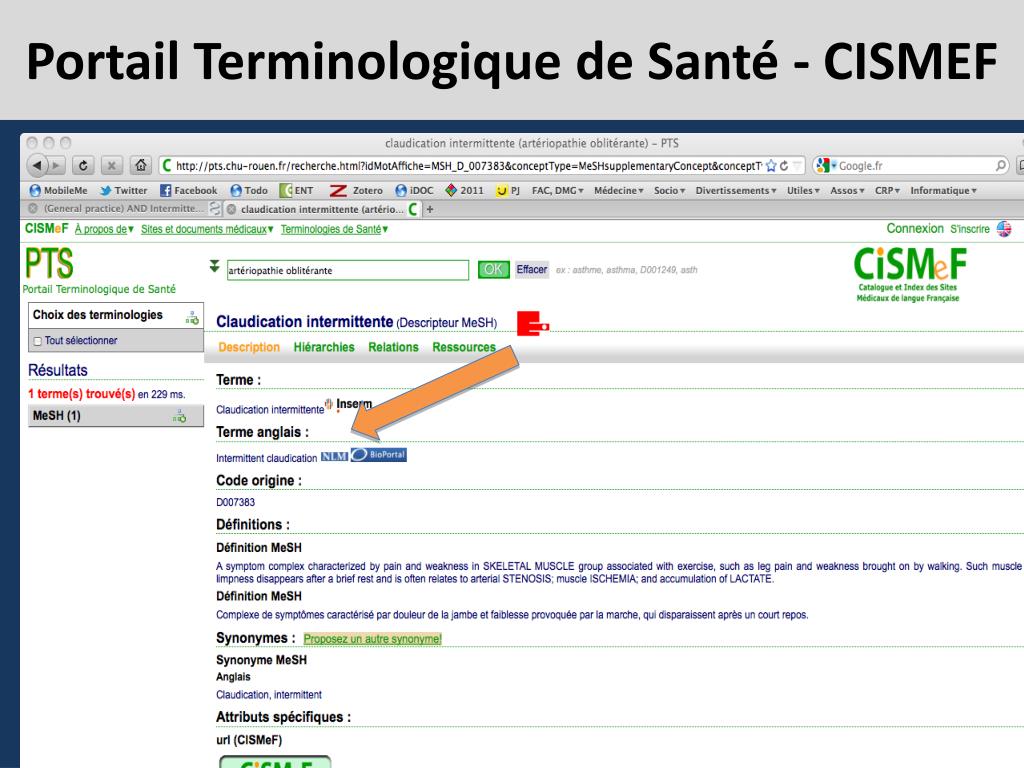Image resolution: width=1024 pixels, height=768 pixels.
Task: Switch to the Relations tab
Action: 393,347
